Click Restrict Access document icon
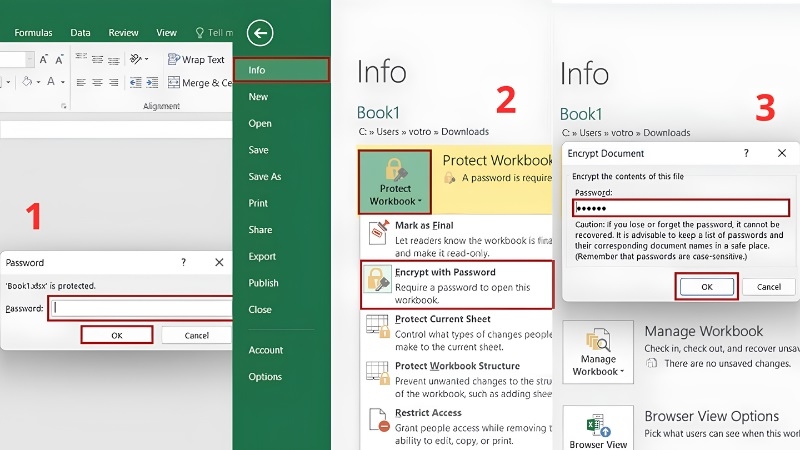Screen dimensions: 800x450 [x=379, y=420]
